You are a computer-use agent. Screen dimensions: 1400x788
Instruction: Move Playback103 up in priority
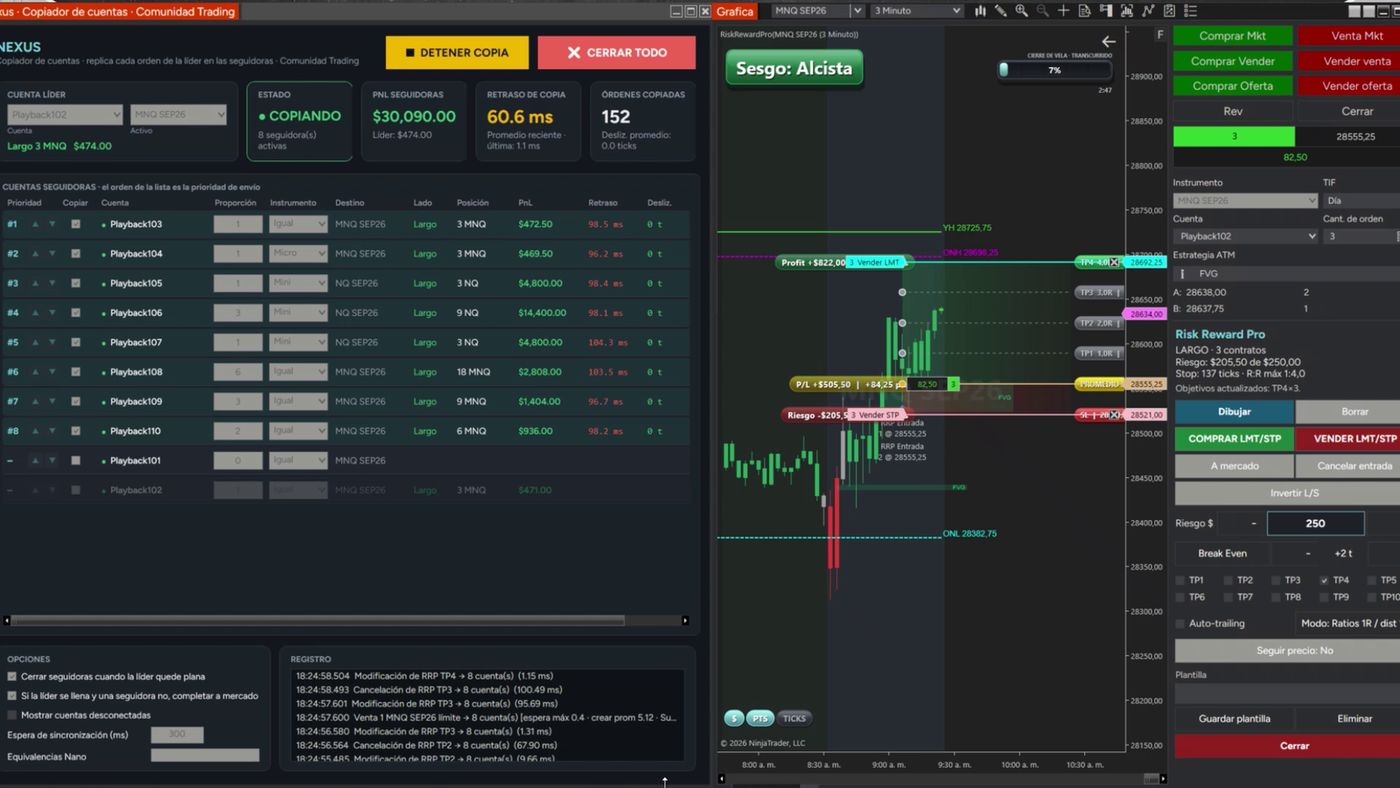(x=36, y=225)
